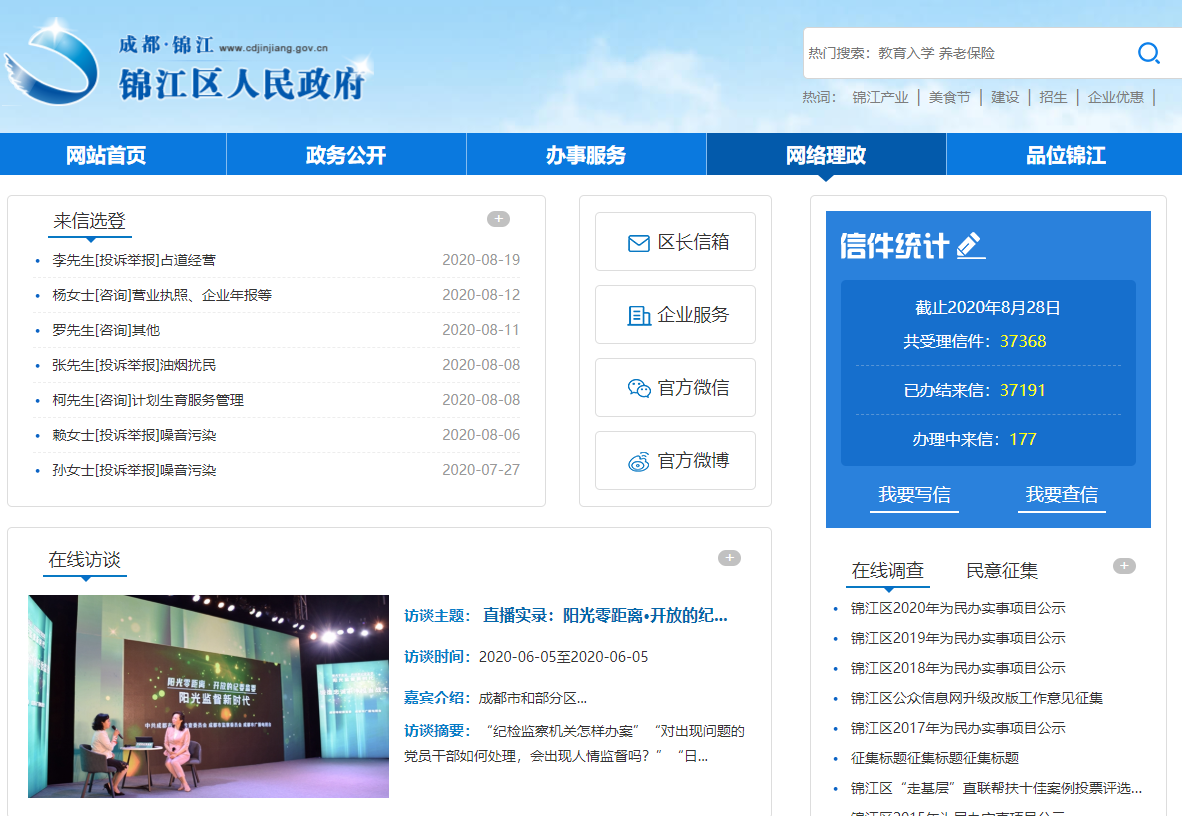Click the 我要查信 button
Image resolution: width=1182 pixels, height=816 pixels.
(x=1061, y=495)
